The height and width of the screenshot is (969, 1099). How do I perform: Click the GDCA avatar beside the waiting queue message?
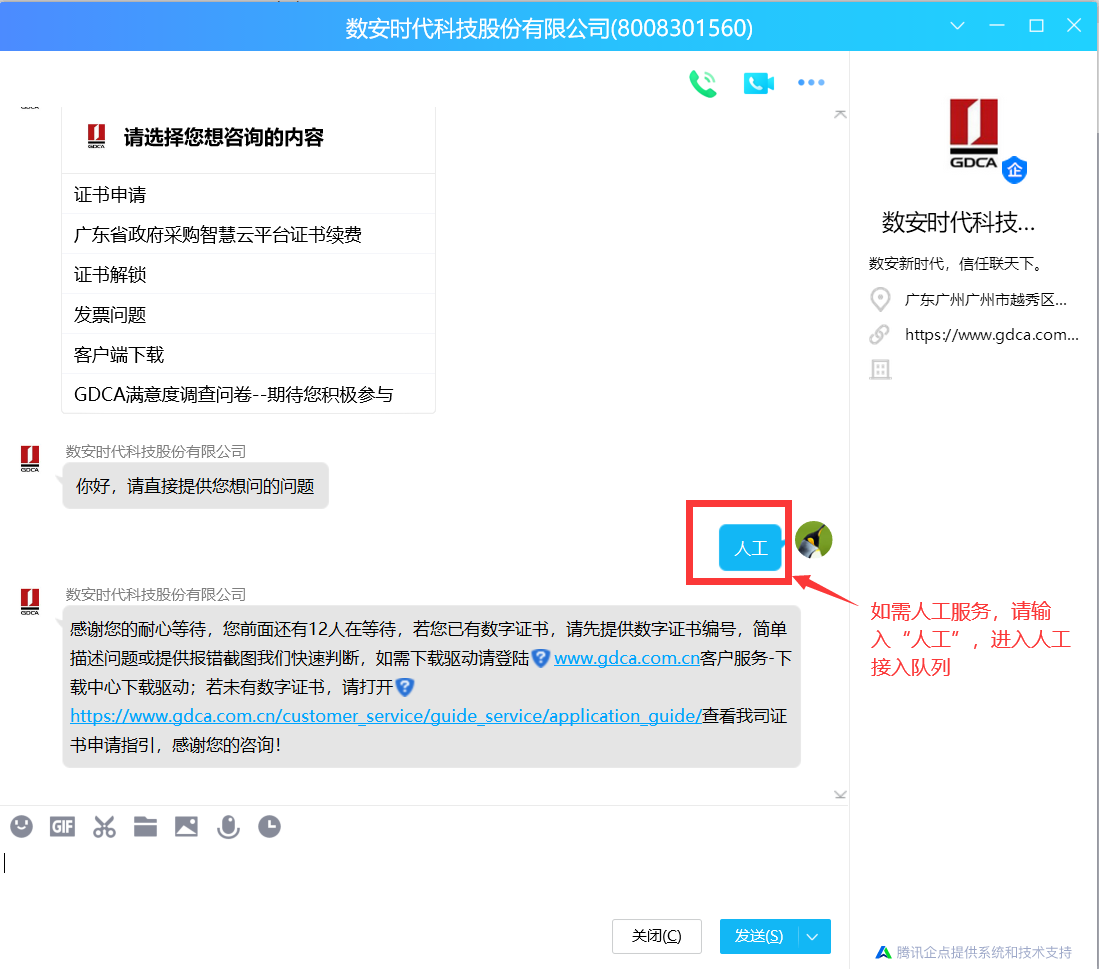pos(29,602)
